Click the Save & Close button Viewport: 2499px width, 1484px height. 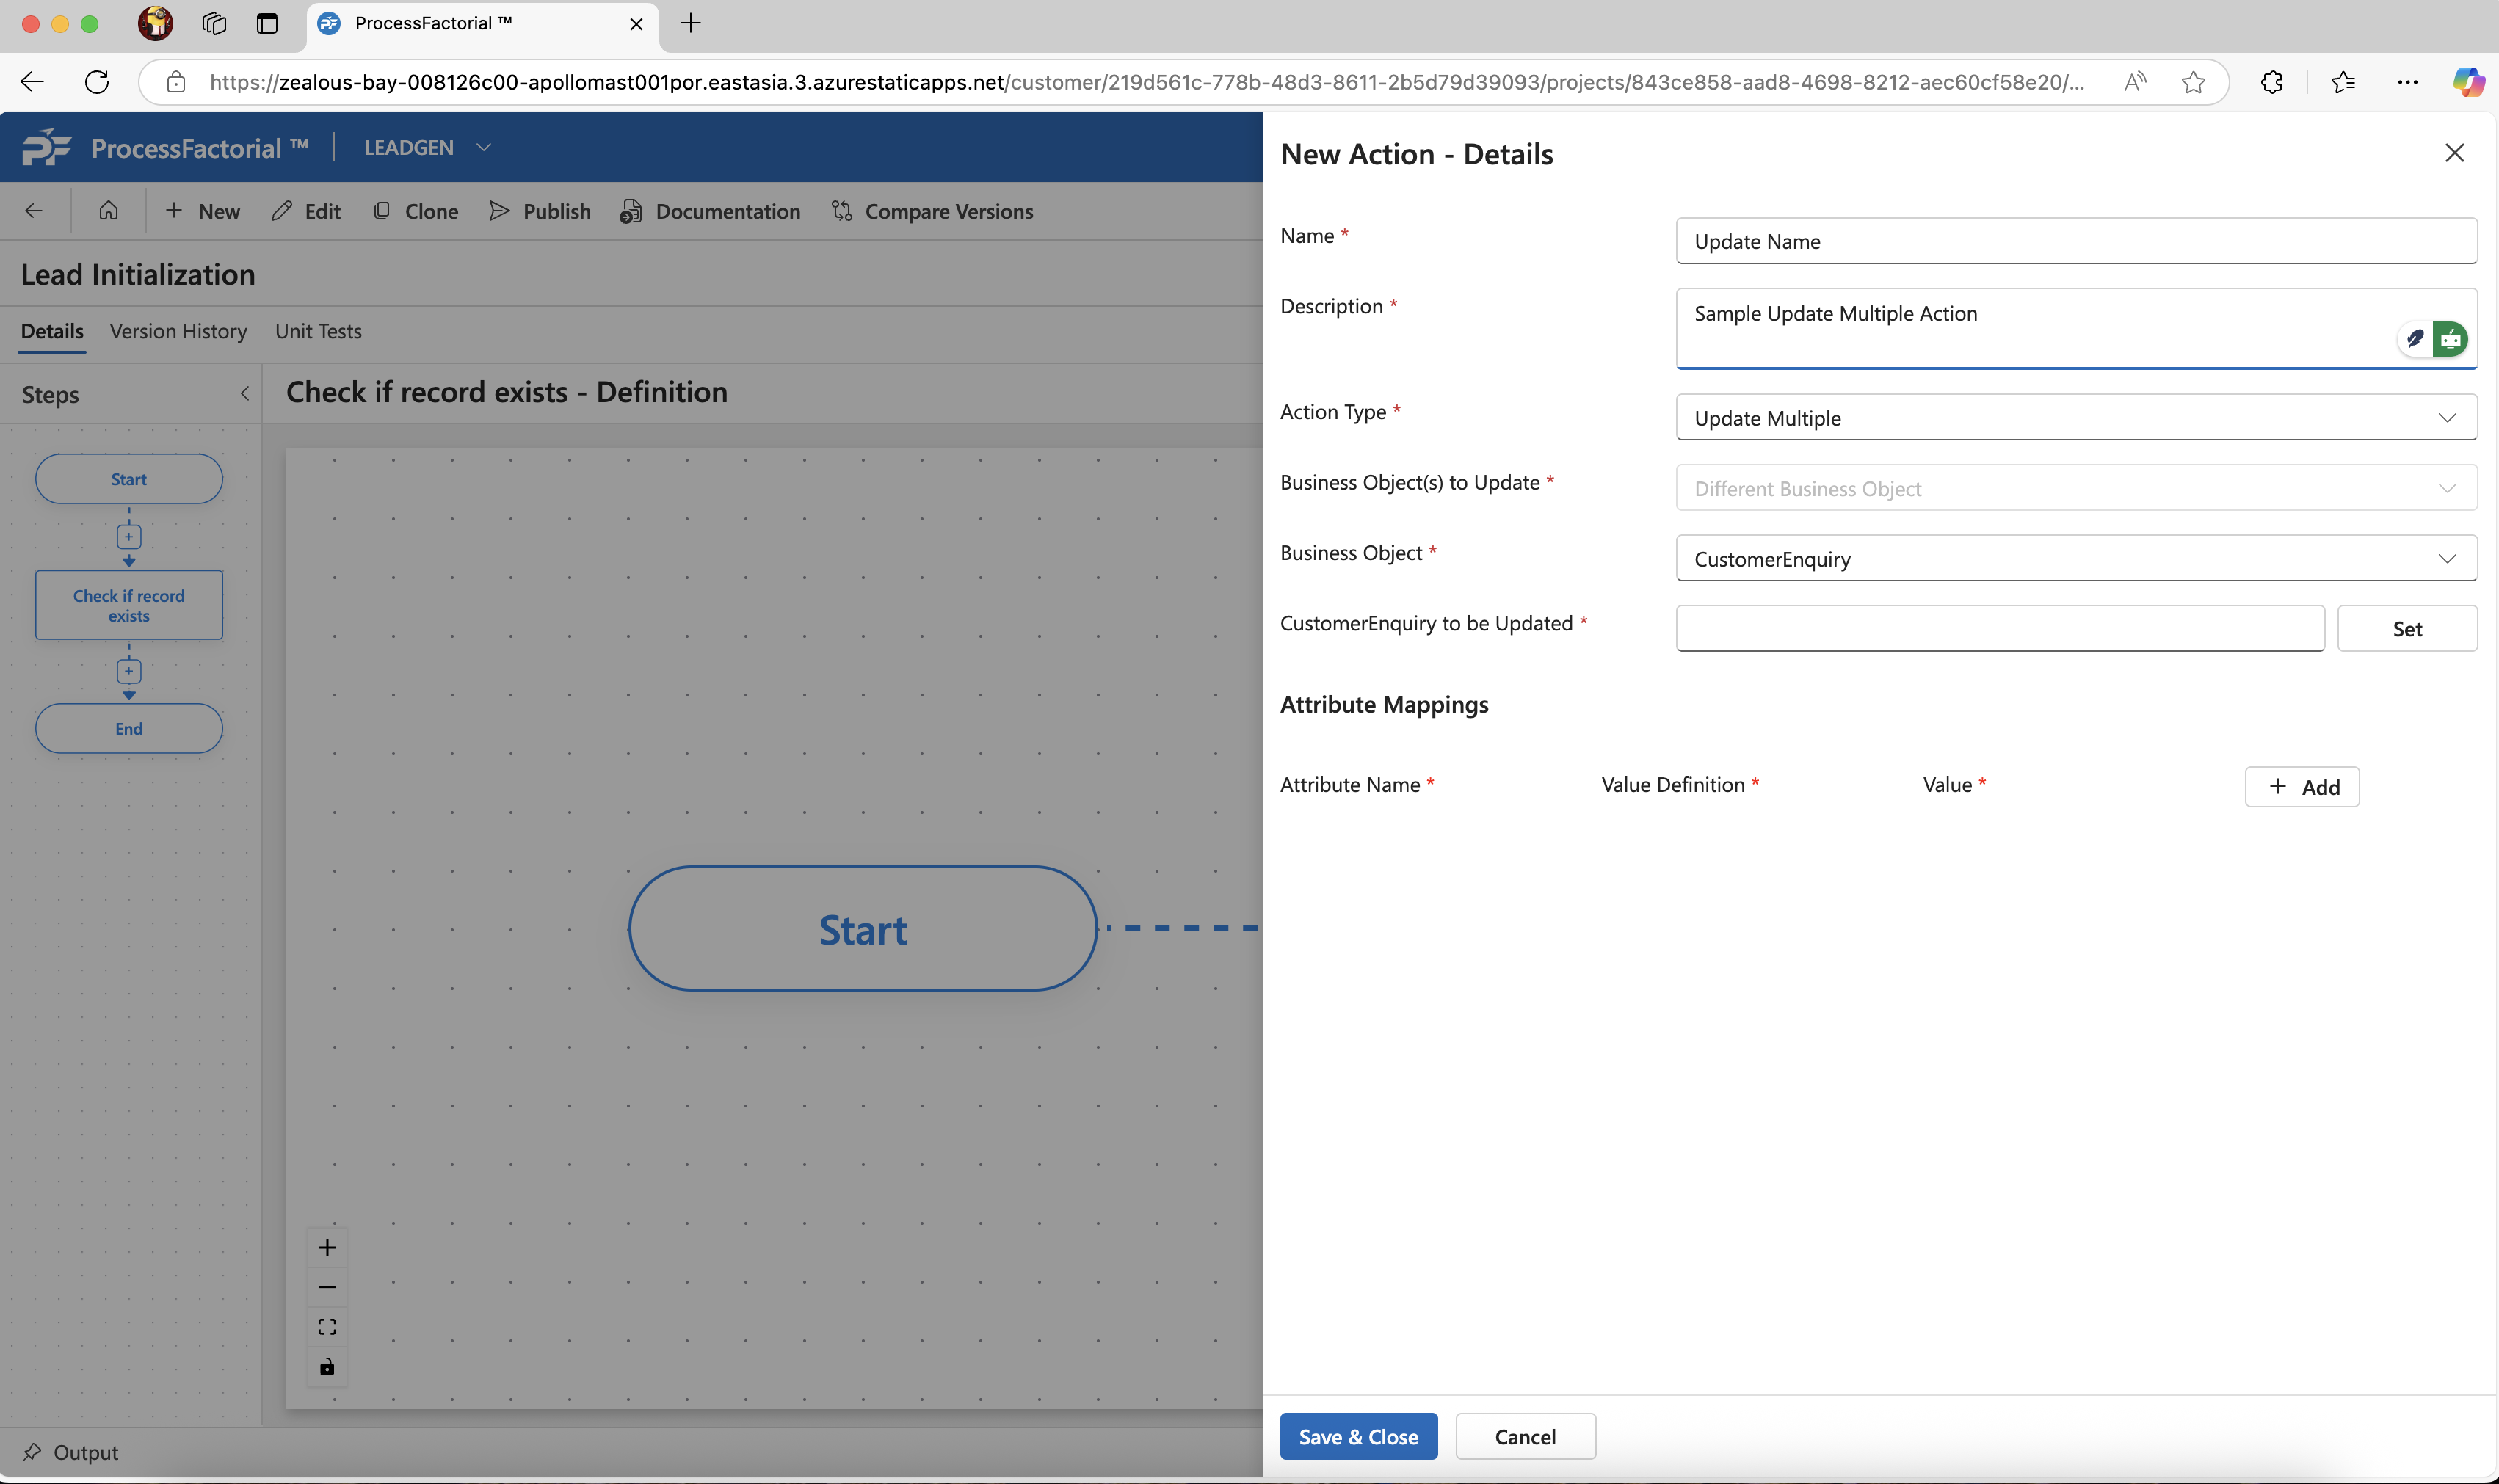coord(1358,1437)
